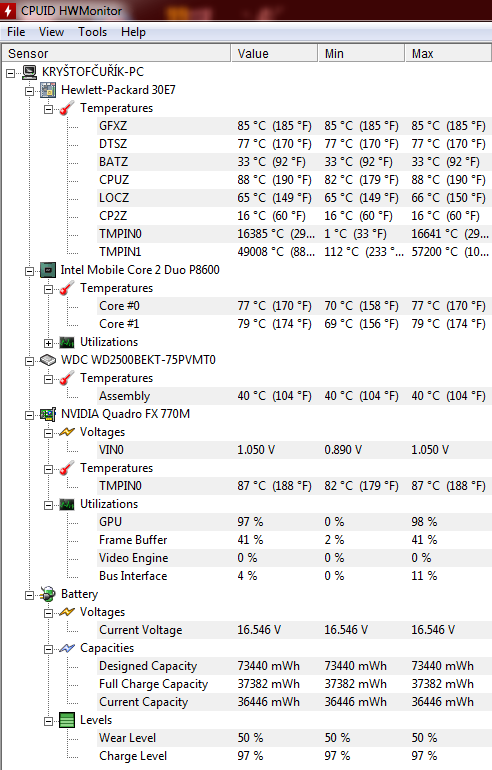Collapse the NVIDIA Quadro FX 770M node
The width and height of the screenshot is (492, 770).
(29, 415)
